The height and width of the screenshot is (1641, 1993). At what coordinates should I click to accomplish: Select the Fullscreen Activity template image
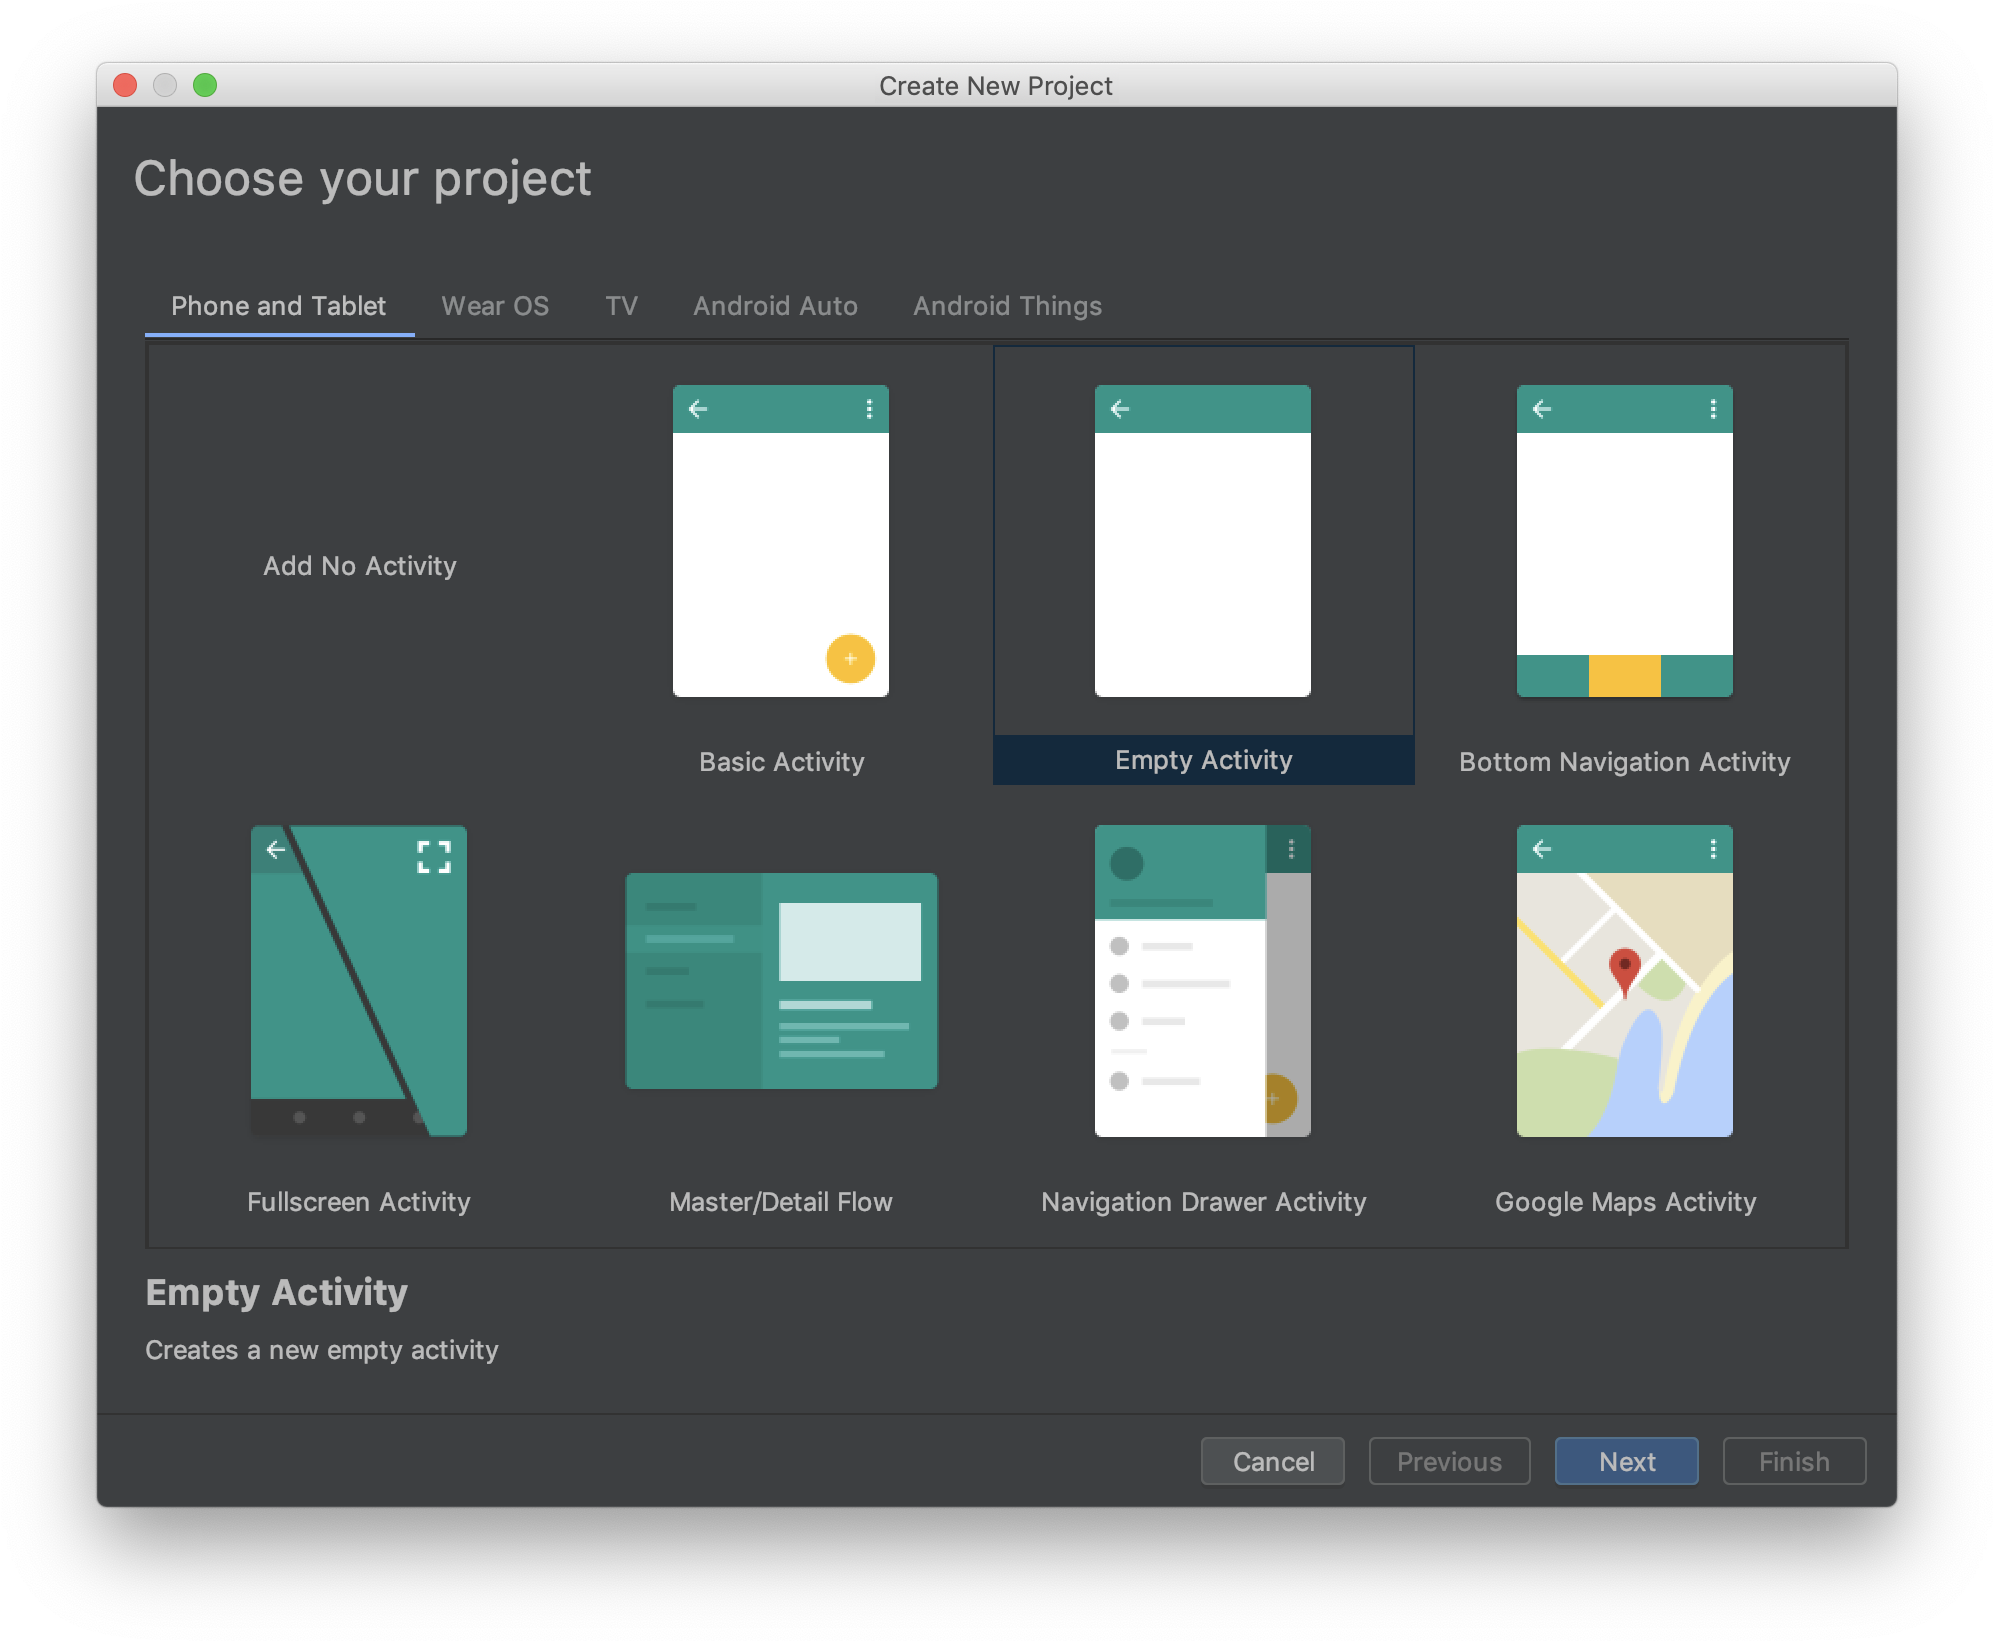[x=358, y=980]
